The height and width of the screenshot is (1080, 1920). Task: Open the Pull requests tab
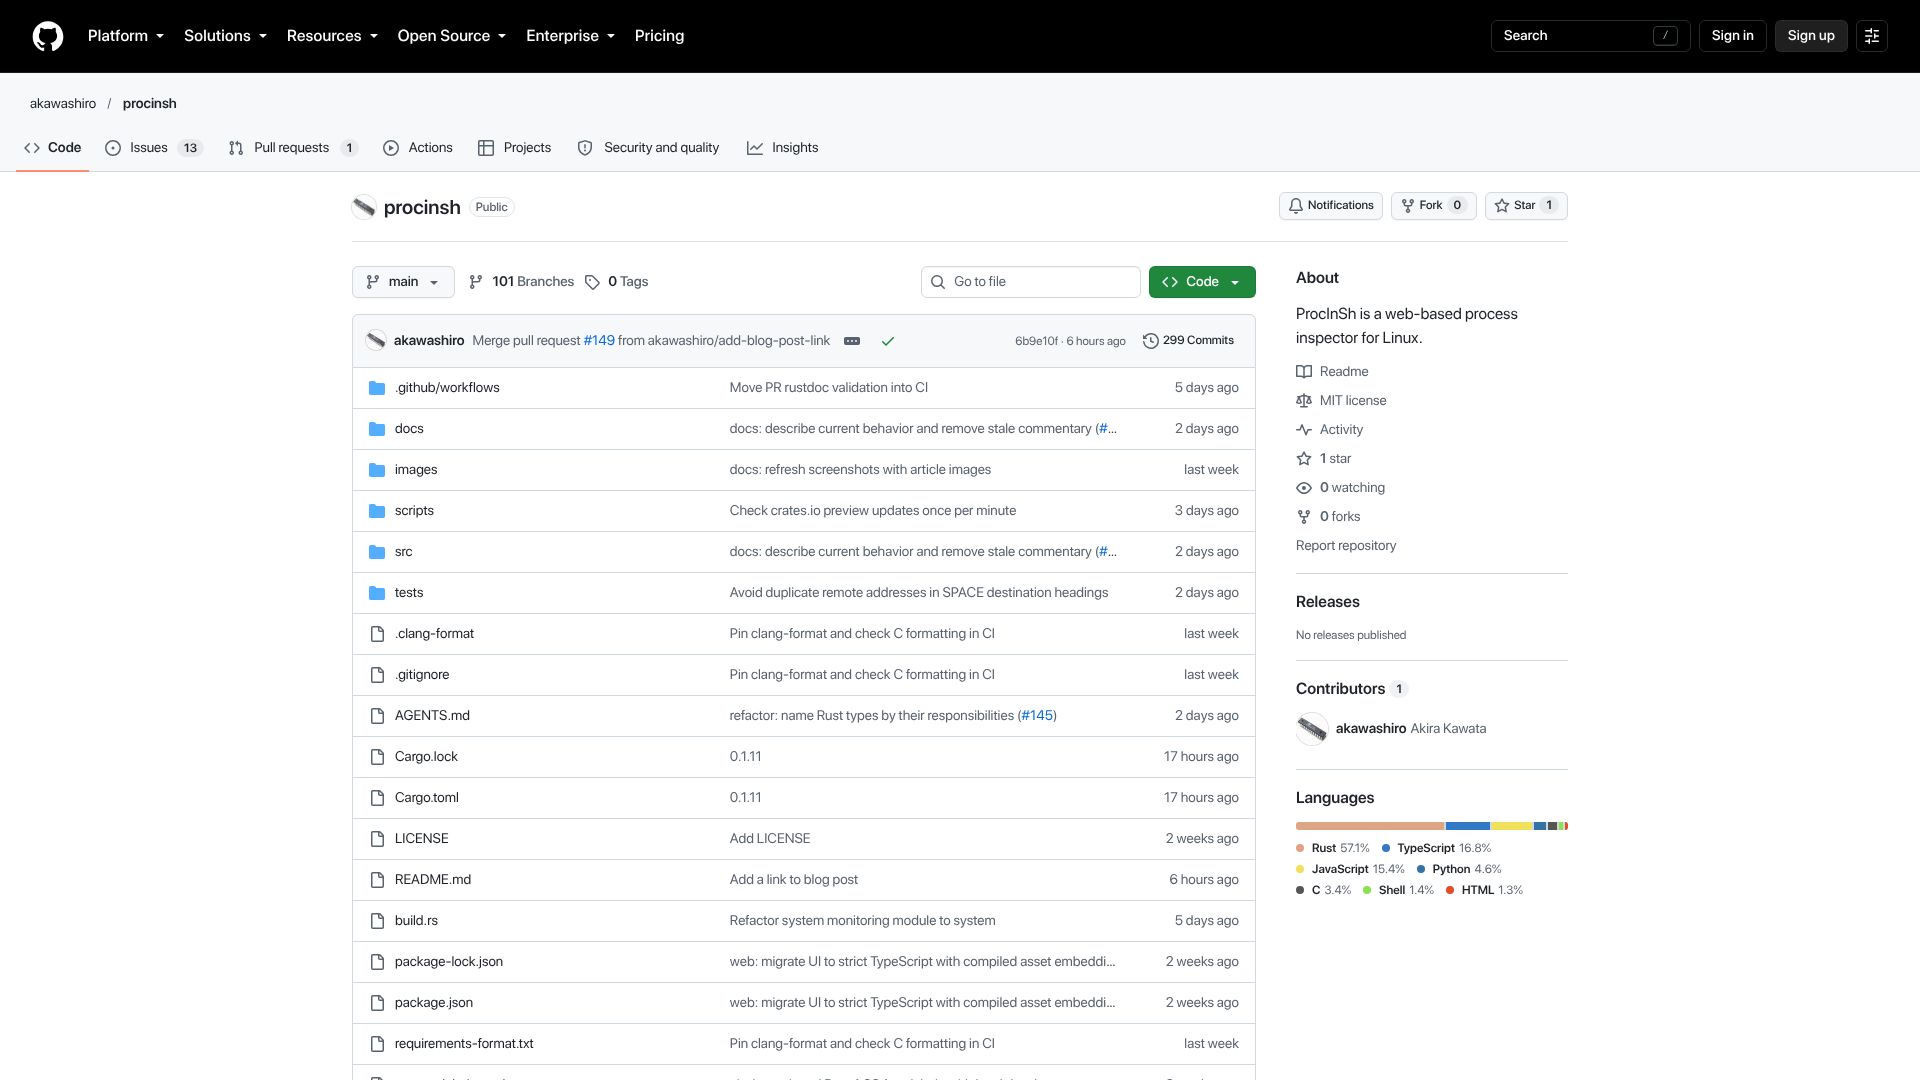click(x=293, y=148)
